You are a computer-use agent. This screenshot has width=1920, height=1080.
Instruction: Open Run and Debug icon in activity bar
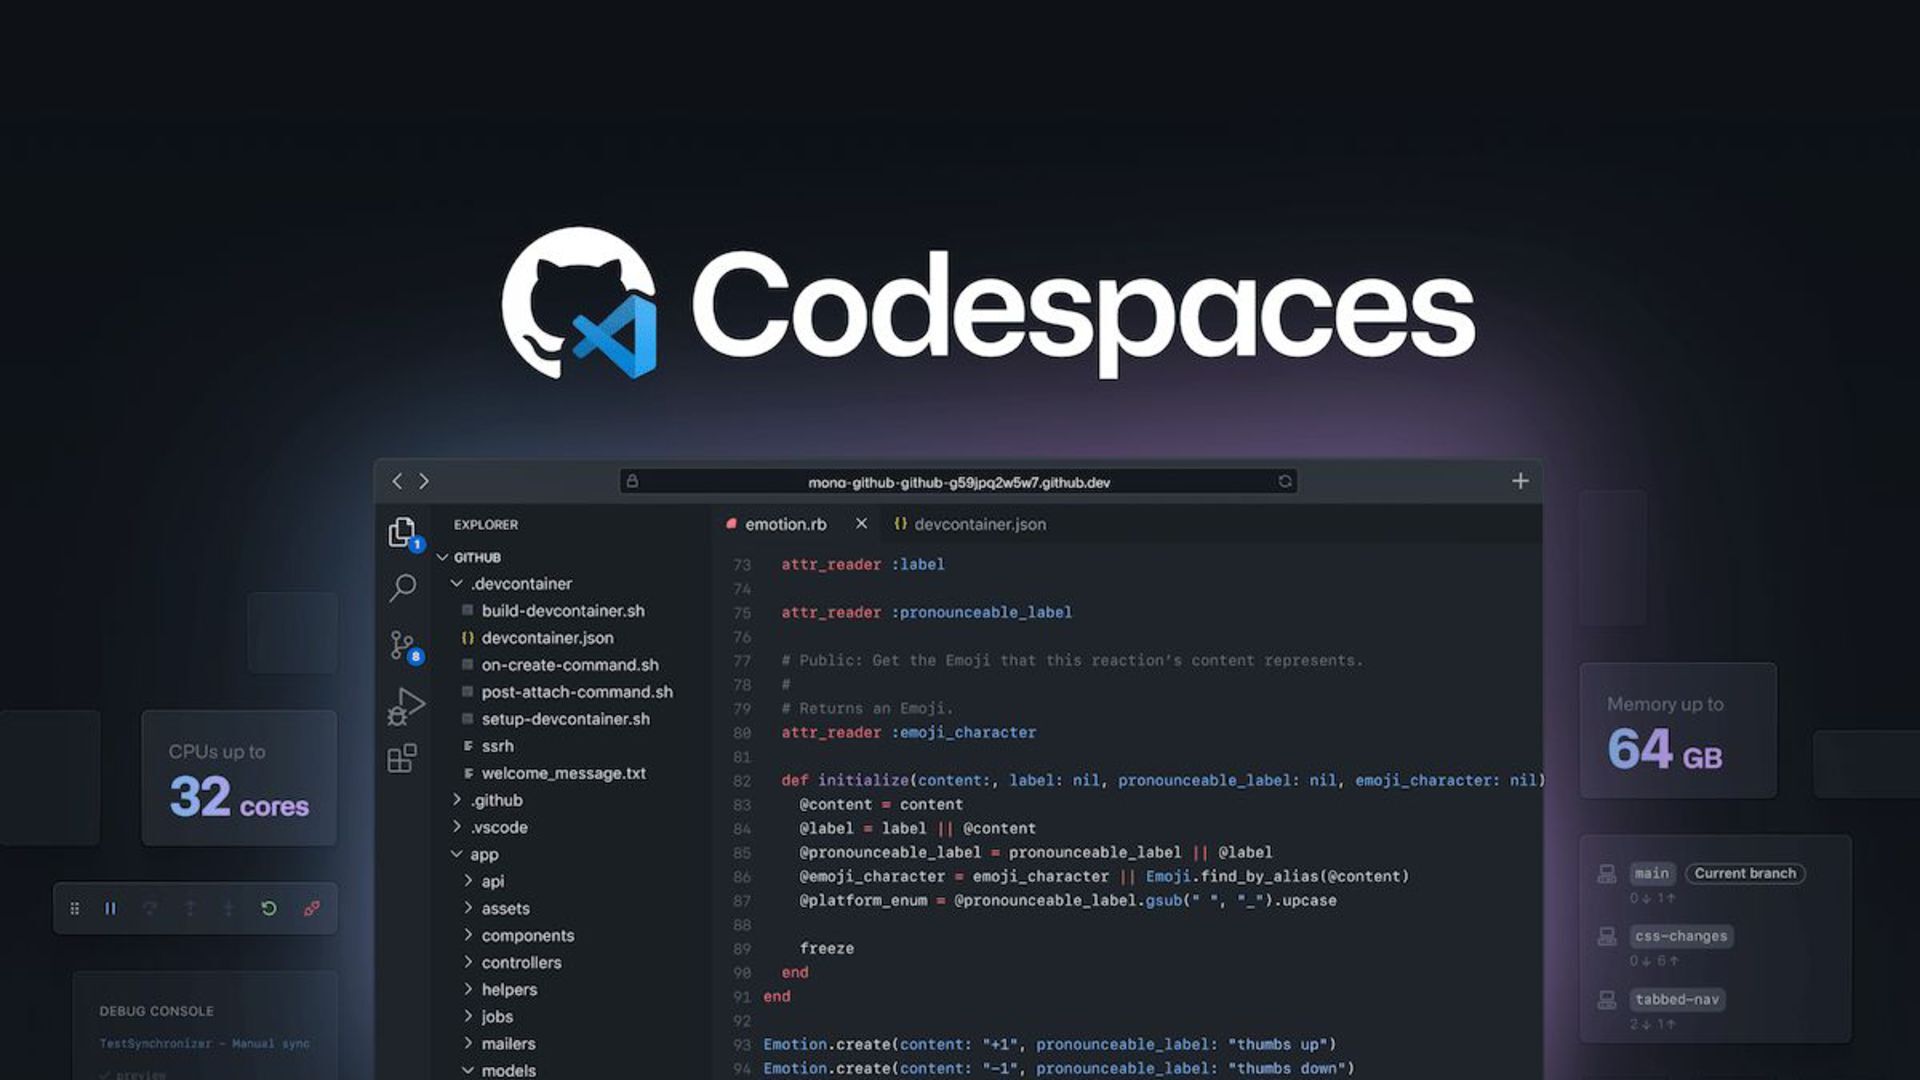click(405, 706)
